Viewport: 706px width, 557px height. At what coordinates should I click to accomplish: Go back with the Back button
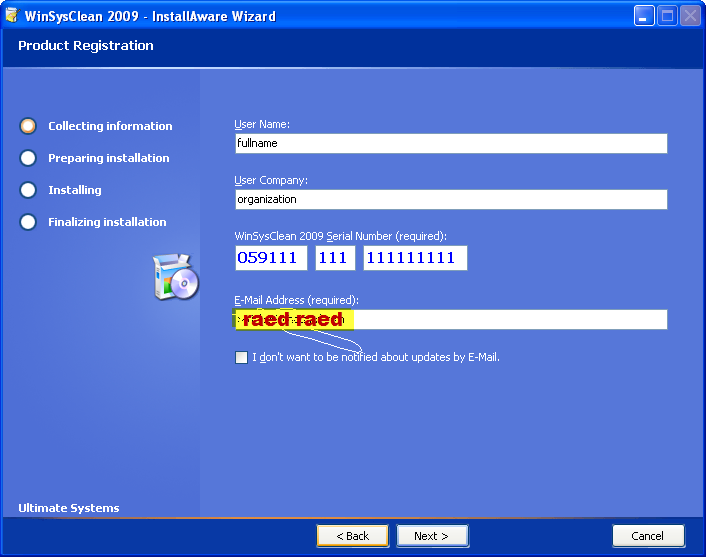click(x=352, y=536)
